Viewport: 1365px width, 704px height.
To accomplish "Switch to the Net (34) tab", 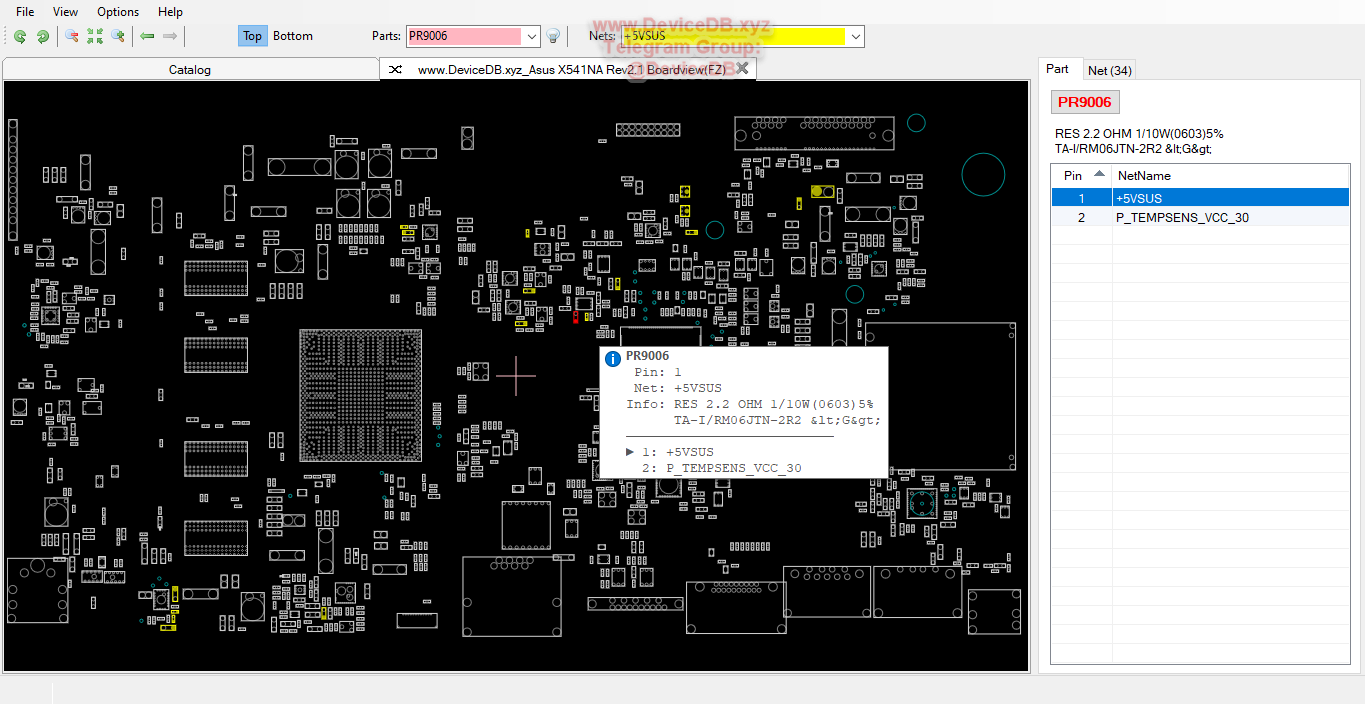I will (x=1109, y=69).
